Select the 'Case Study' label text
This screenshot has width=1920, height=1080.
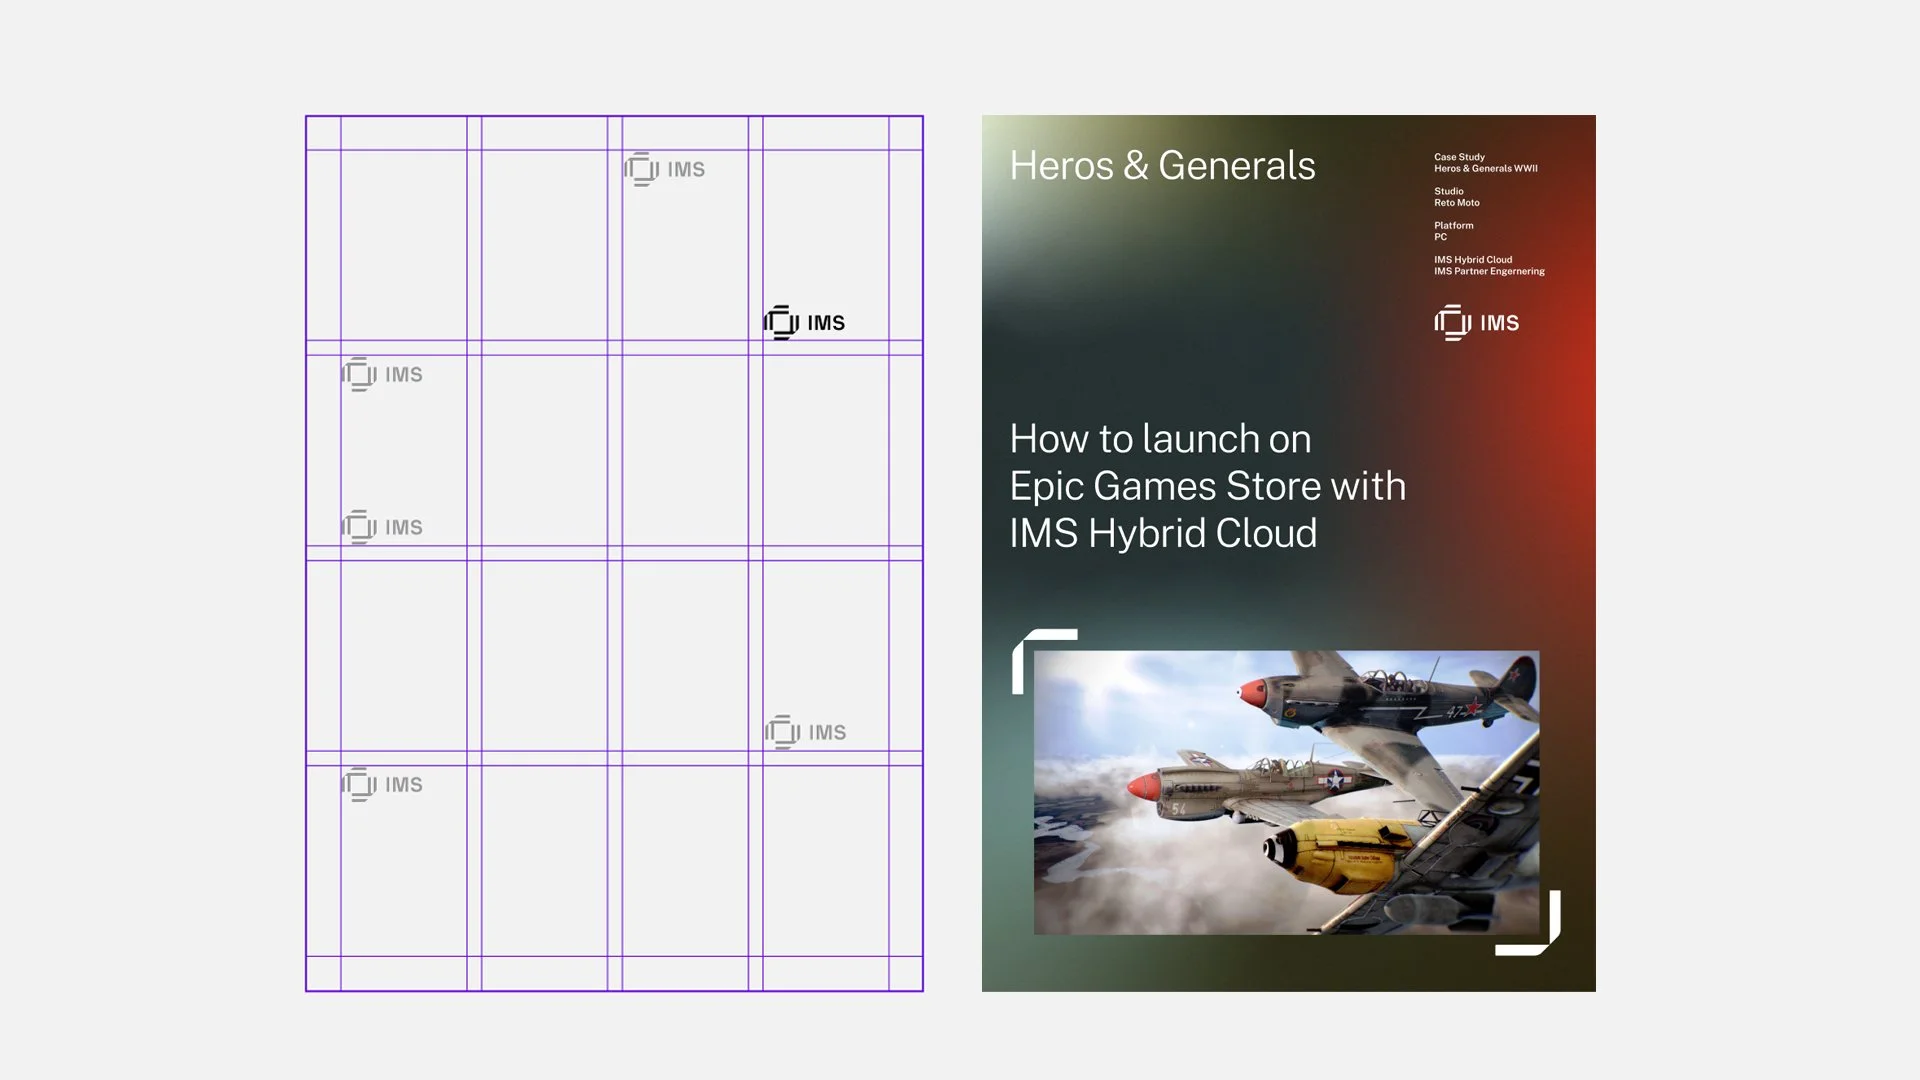pyautogui.click(x=1459, y=157)
